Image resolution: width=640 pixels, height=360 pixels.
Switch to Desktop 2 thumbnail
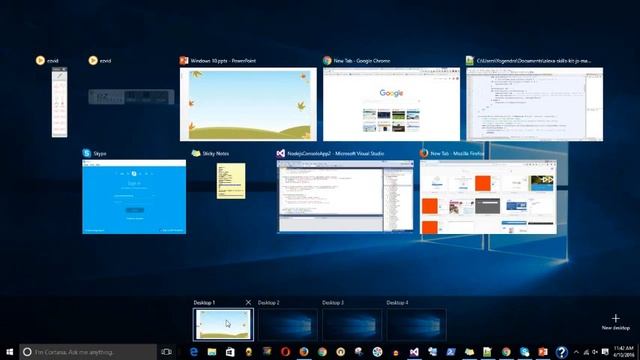coord(287,324)
